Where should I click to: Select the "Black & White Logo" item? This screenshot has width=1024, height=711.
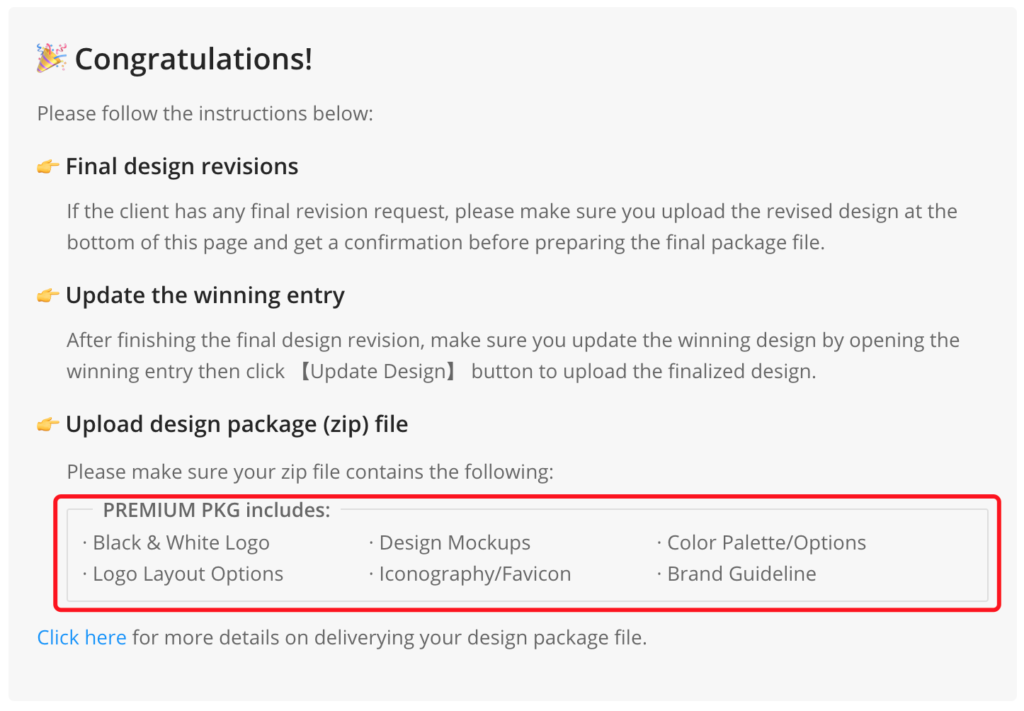click(x=181, y=543)
